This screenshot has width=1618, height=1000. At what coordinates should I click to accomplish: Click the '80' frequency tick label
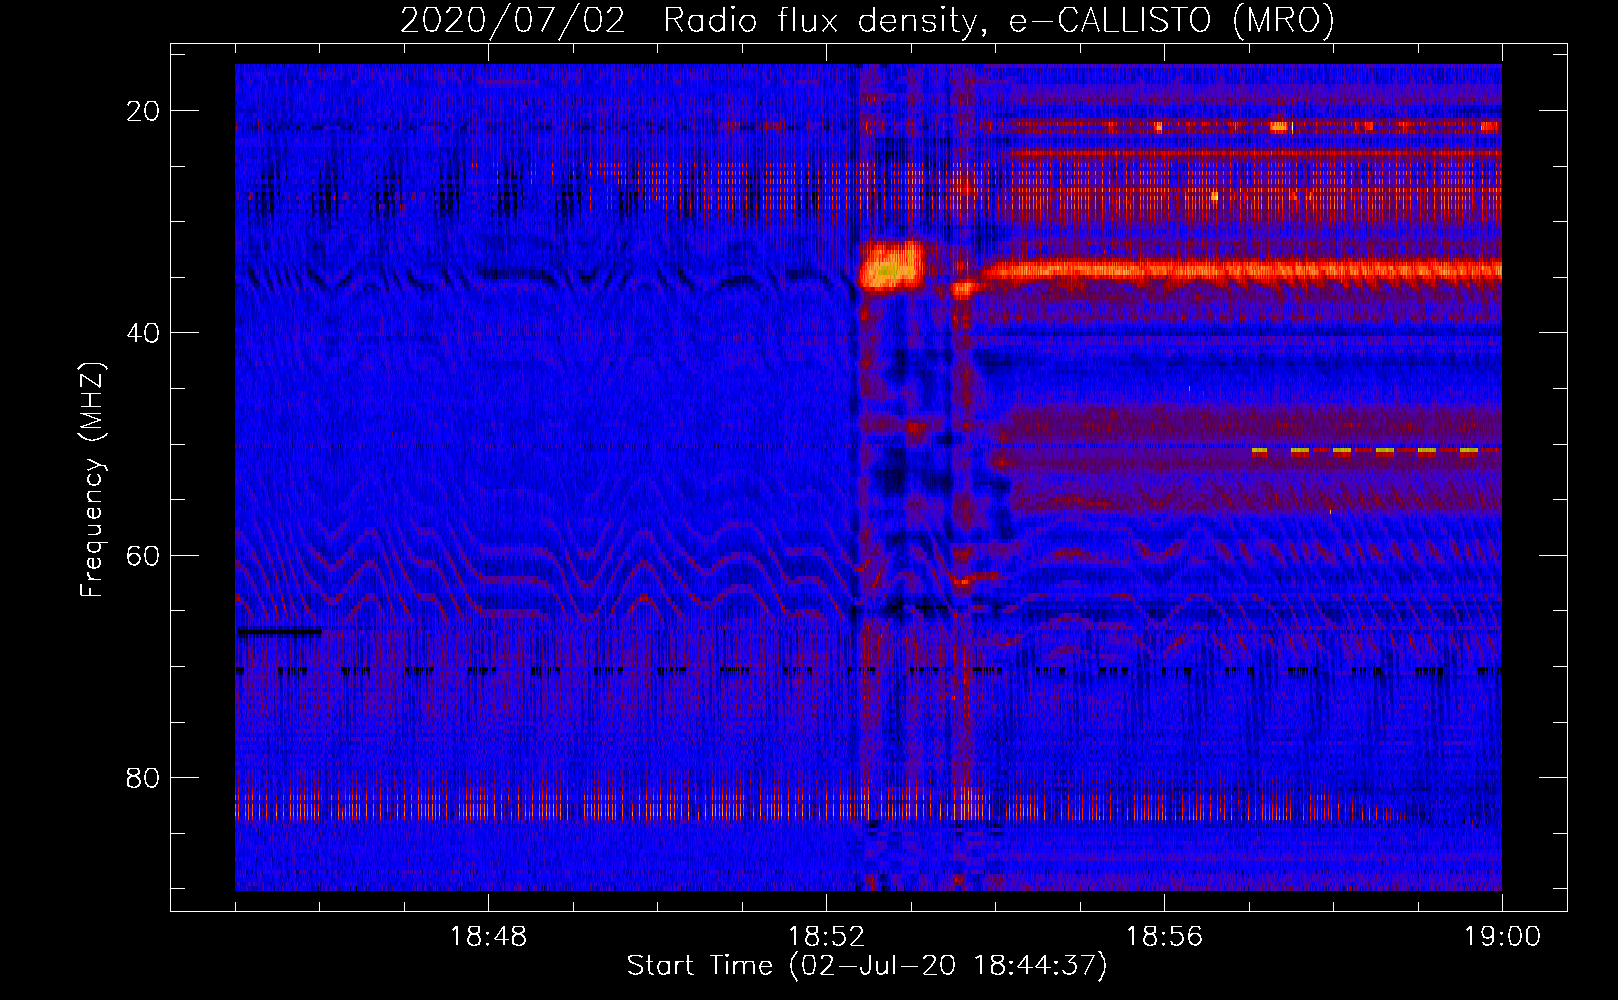(144, 777)
